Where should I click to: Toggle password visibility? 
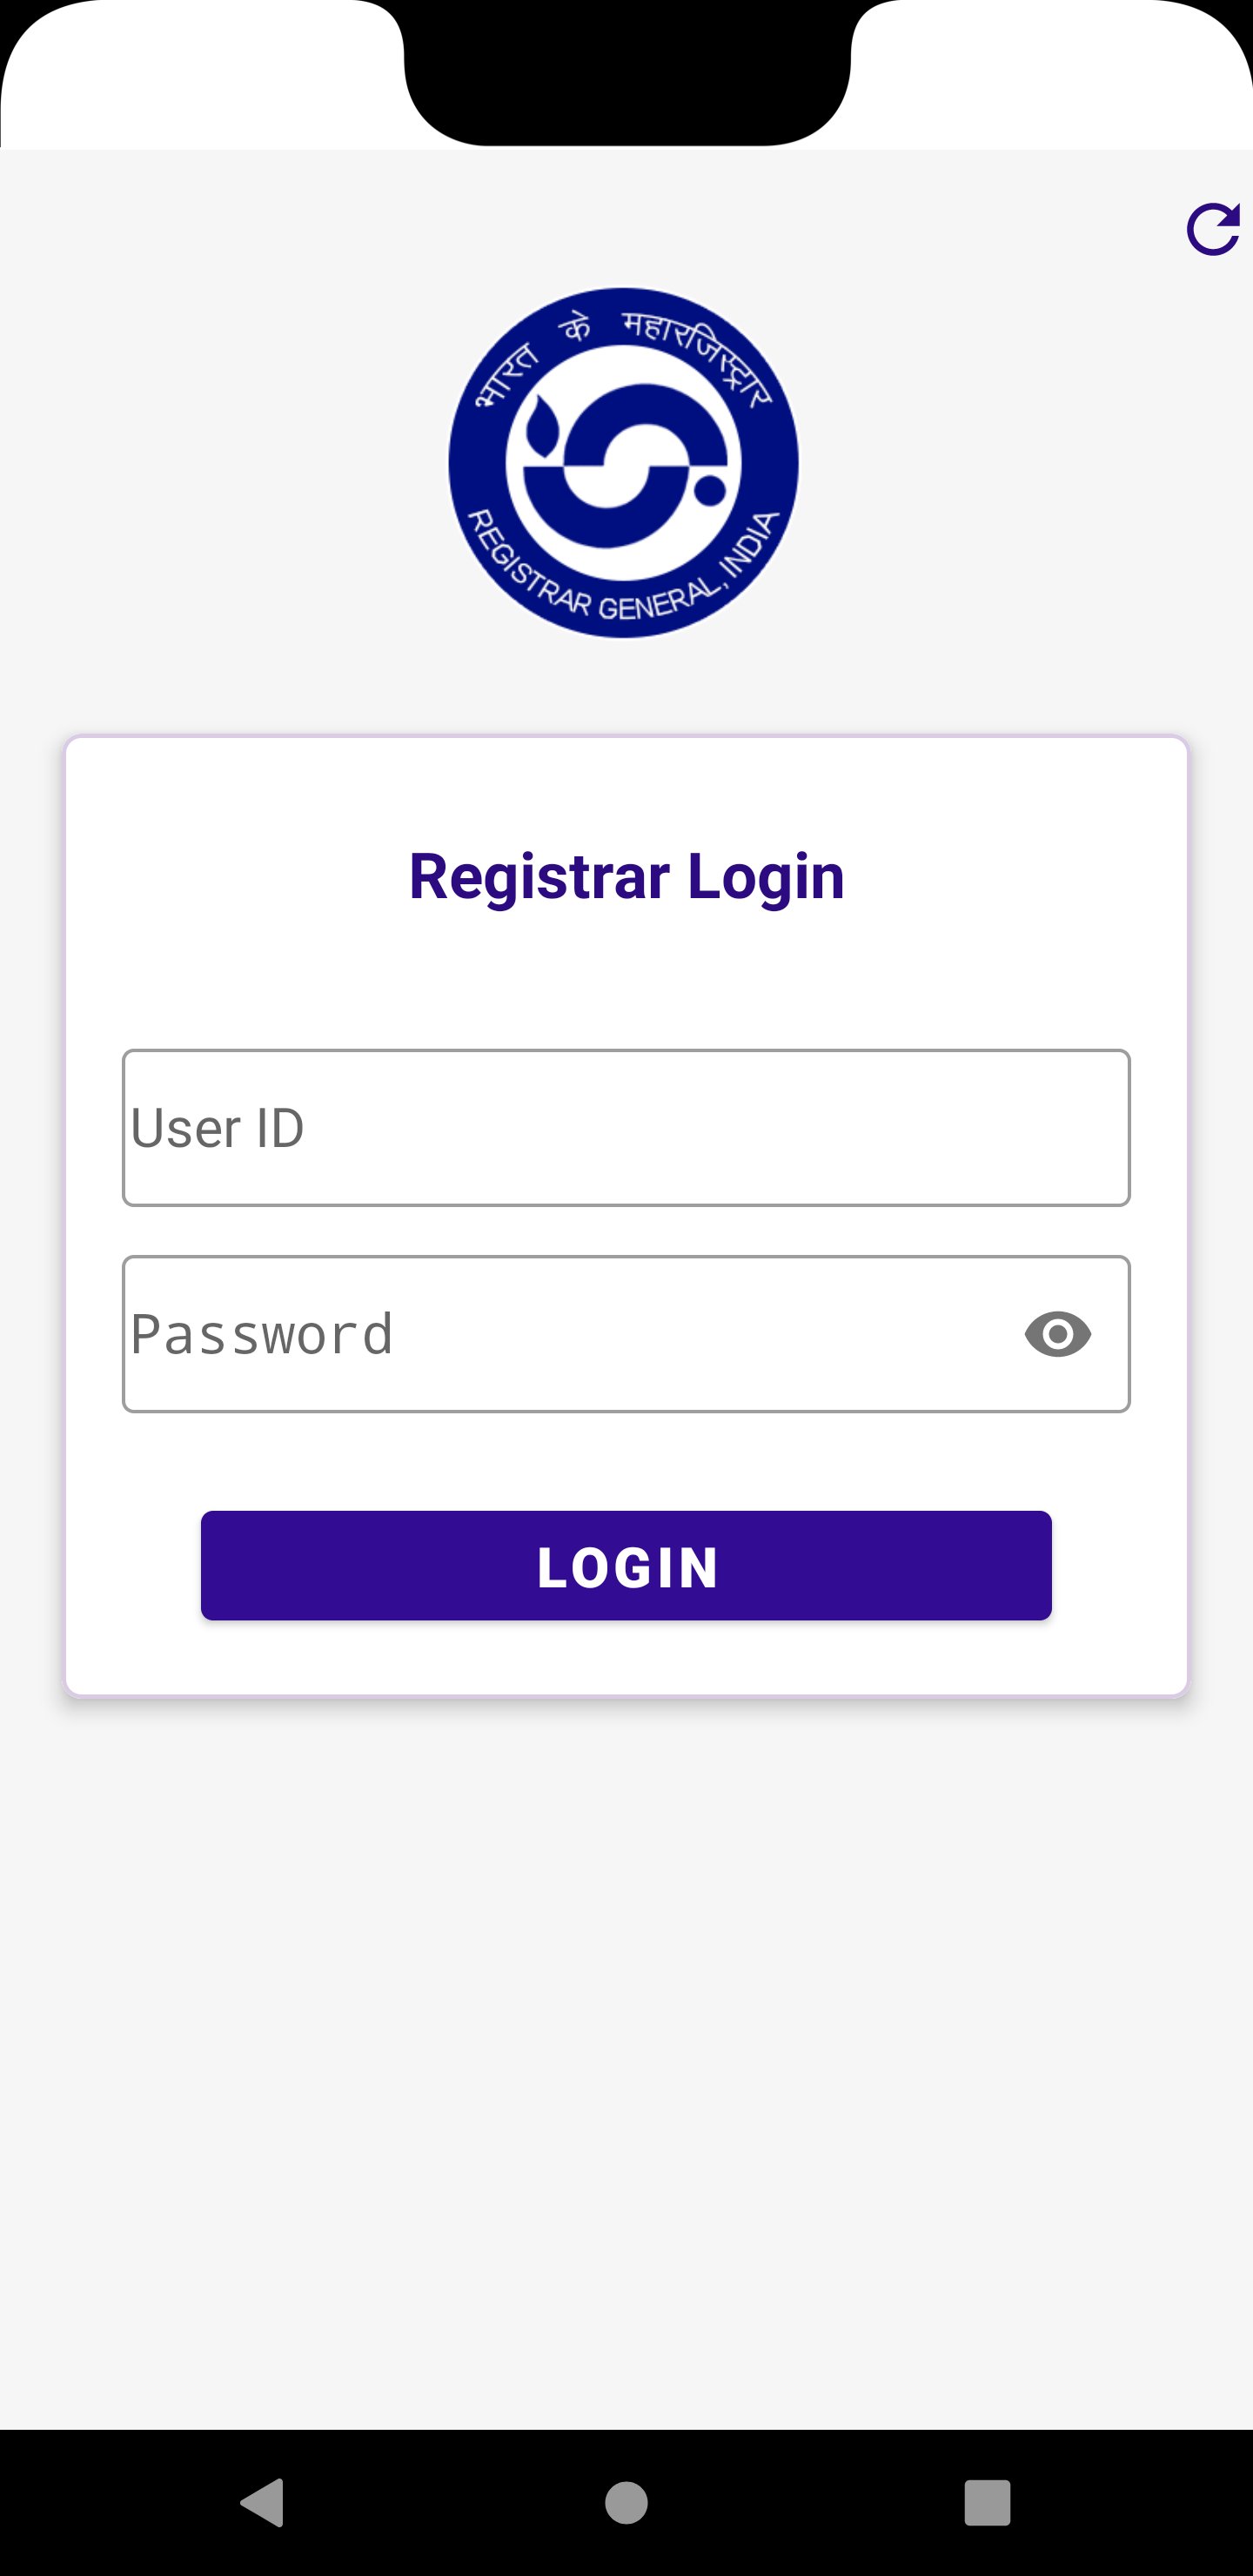click(x=1057, y=1334)
